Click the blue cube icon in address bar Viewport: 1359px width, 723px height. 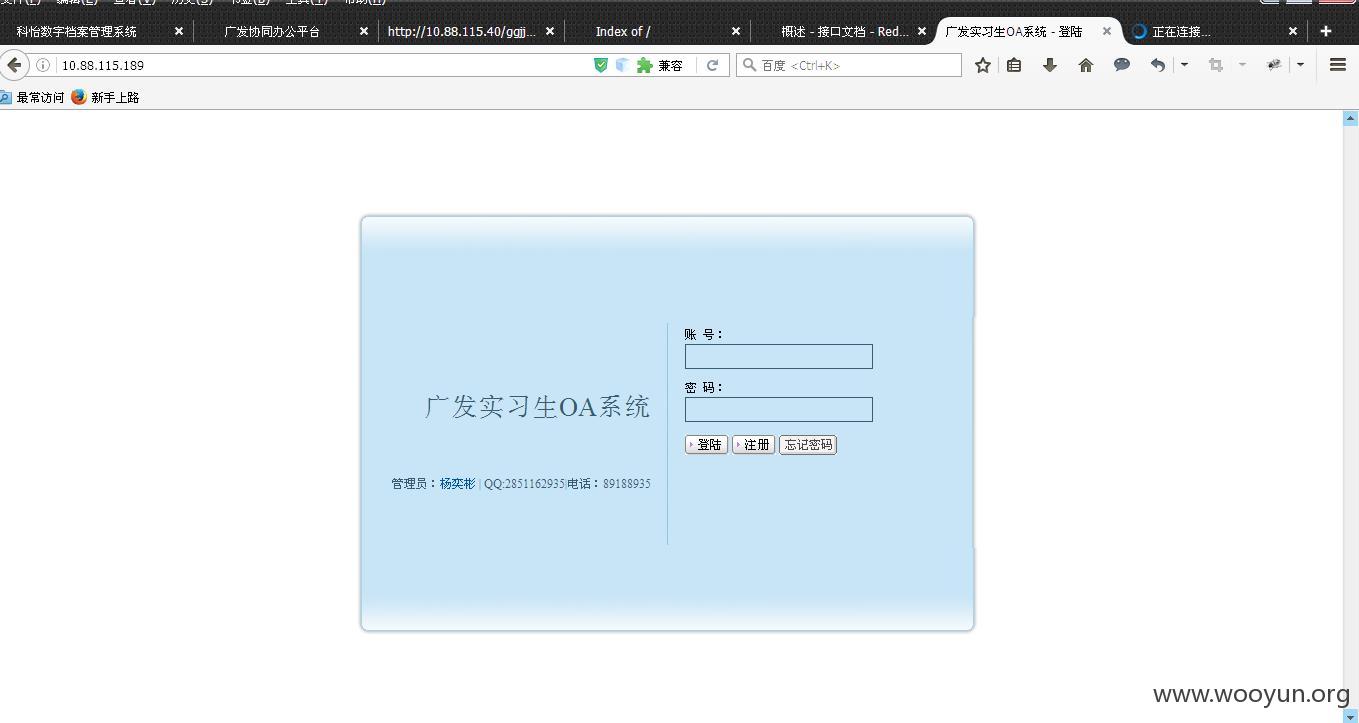pos(622,65)
